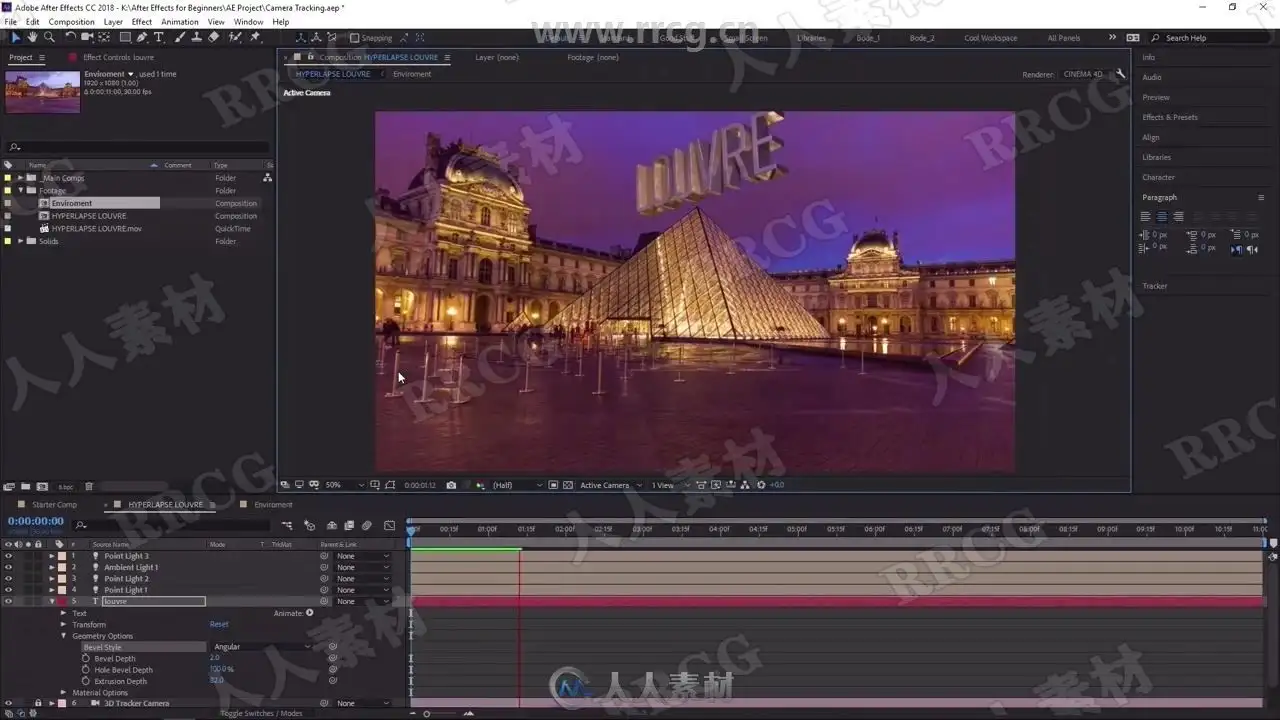Take a snapshot of the composition viewer
The width and height of the screenshot is (1280, 720).
[x=451, y=485]
